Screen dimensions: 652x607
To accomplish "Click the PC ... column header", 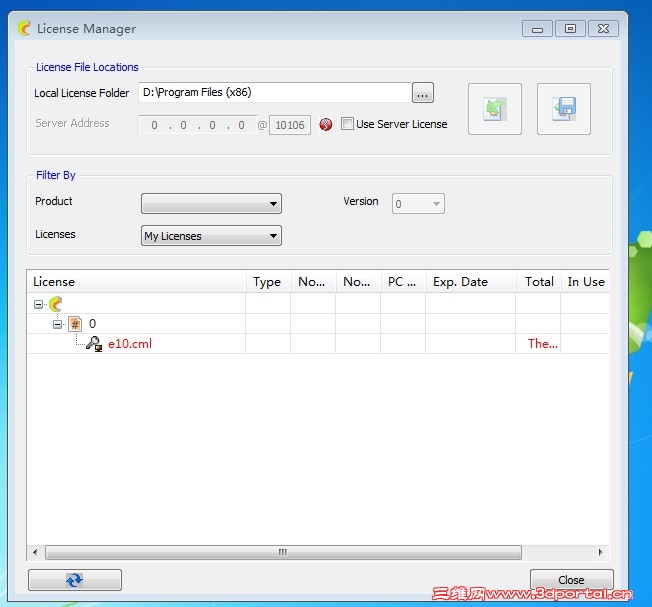I will coord(403,281).
